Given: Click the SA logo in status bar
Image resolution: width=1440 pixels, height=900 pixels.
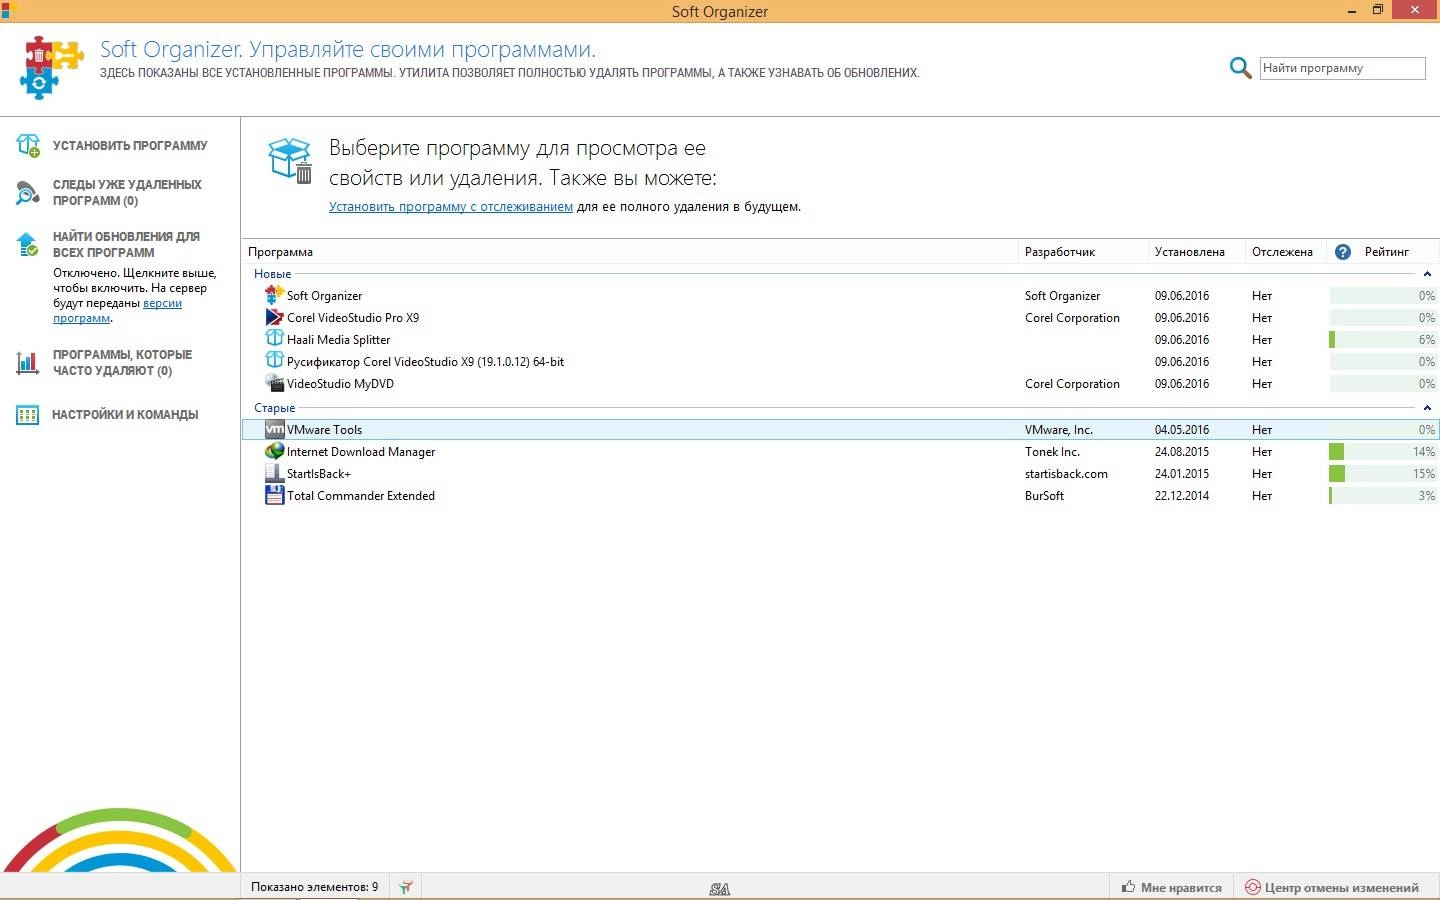Looking at the screenshot, I should 720,888.
